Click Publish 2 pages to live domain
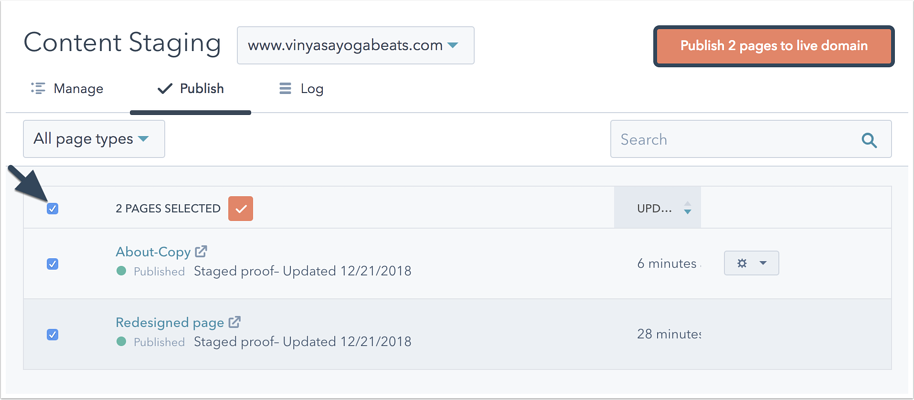914x400 pixels. (774, 46)
